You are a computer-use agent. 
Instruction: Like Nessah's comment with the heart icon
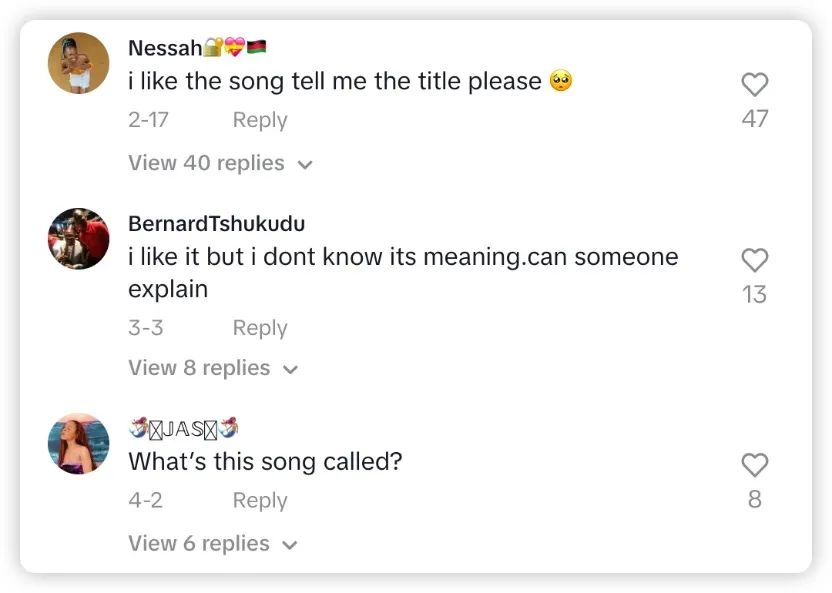click(754, 85)
